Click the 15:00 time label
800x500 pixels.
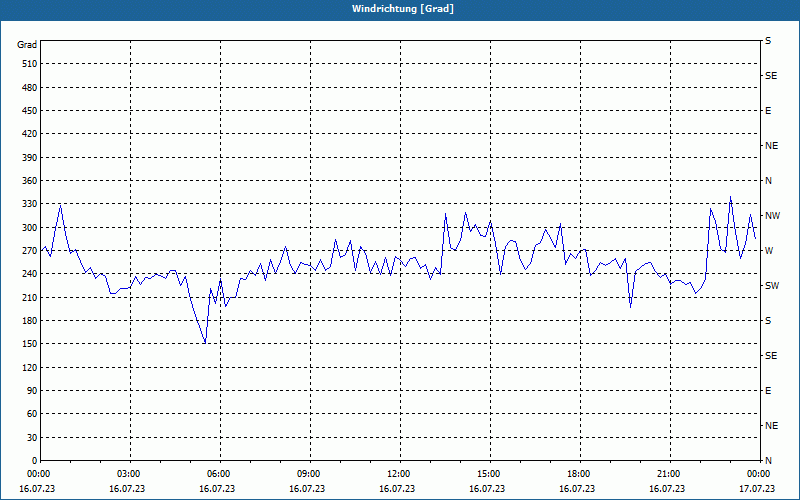(x=490, y=474)
